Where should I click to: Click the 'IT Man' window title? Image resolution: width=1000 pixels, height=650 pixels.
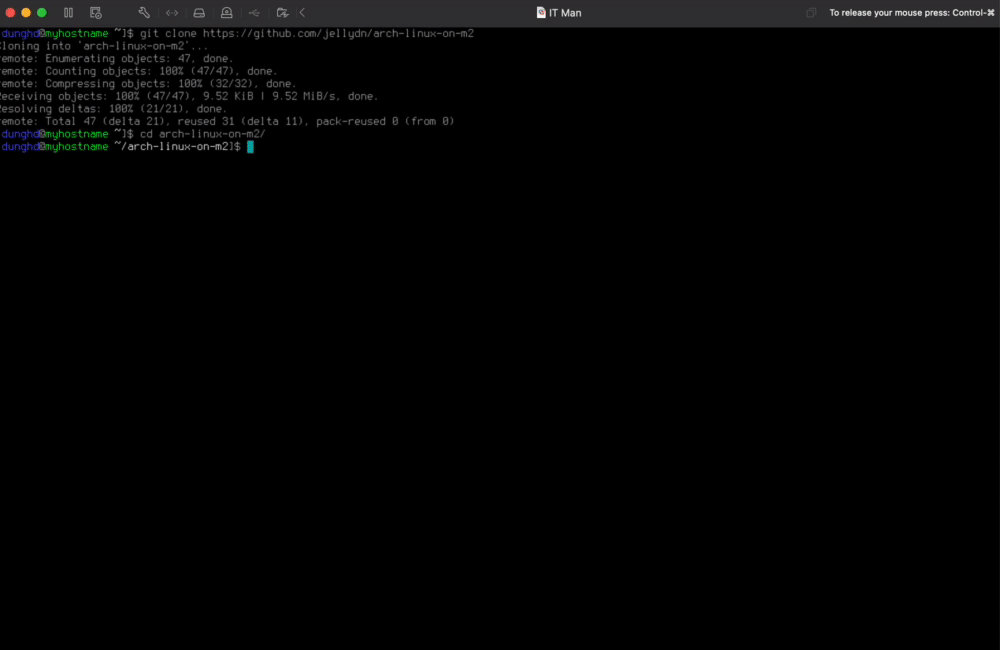(x=564, y=12)
